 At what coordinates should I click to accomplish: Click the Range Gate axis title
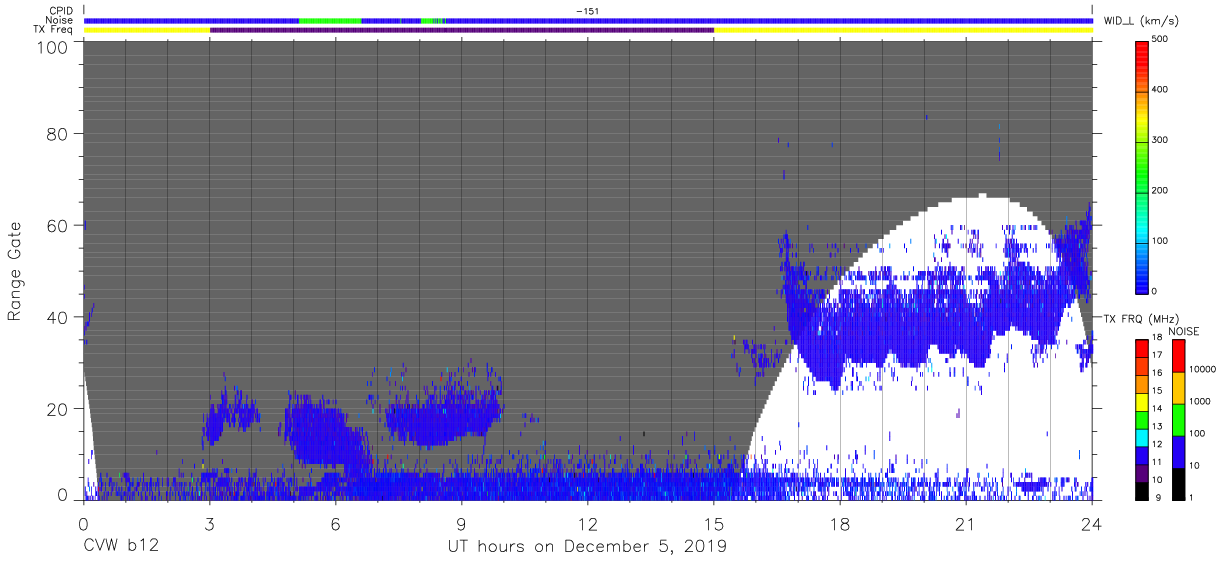point(15,271)
